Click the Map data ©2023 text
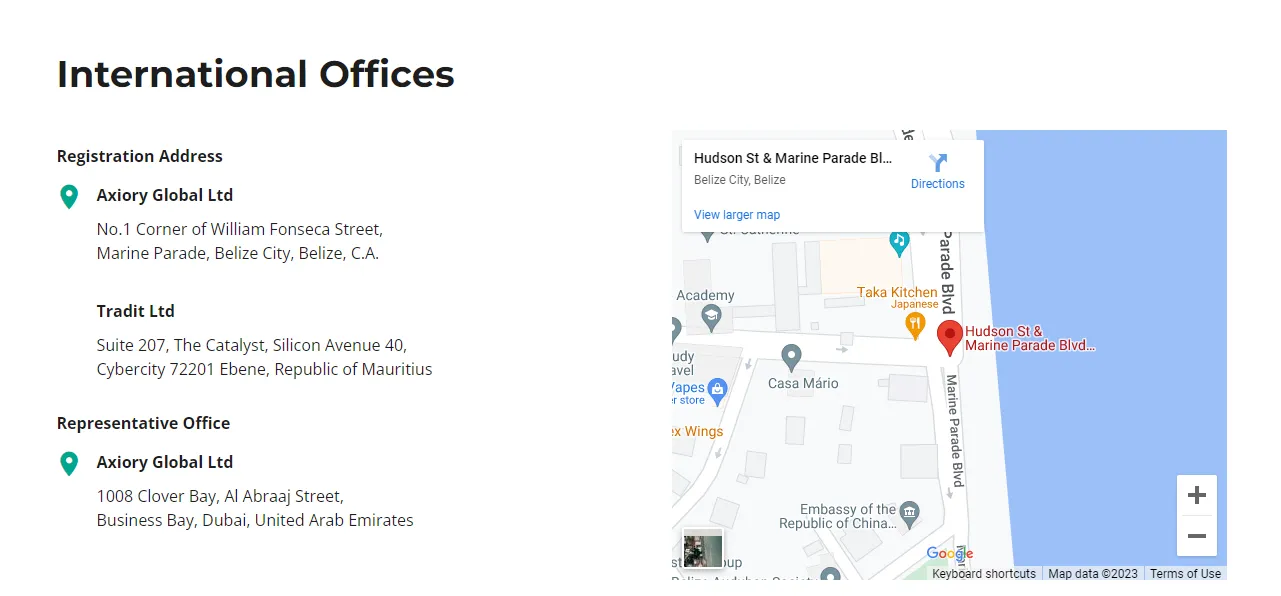Image resolution: width=1281 pixels, height=596 pixels. point(1093,574)
